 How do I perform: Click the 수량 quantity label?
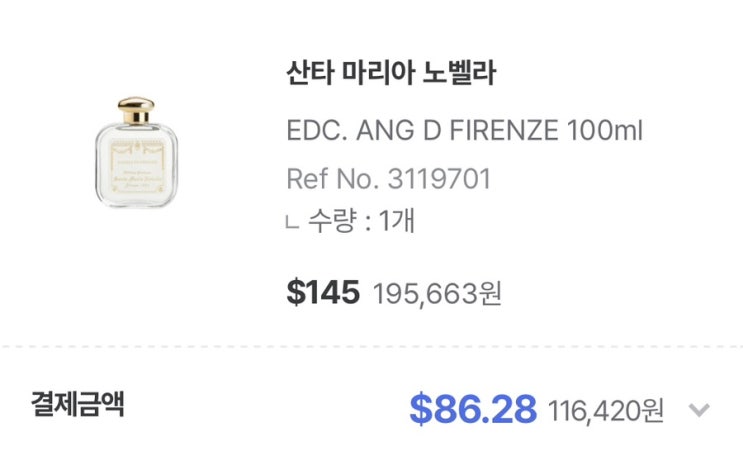[329, 221]
